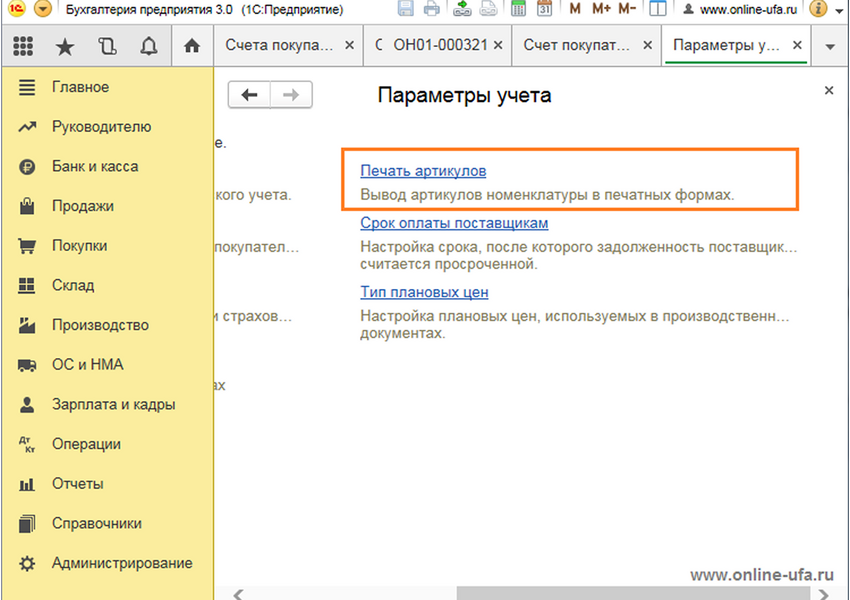Image resolution: width=850 pixels, height=600 pixels.
Task: Open the Зарплата и кадры section
Action: click(113, 404)
